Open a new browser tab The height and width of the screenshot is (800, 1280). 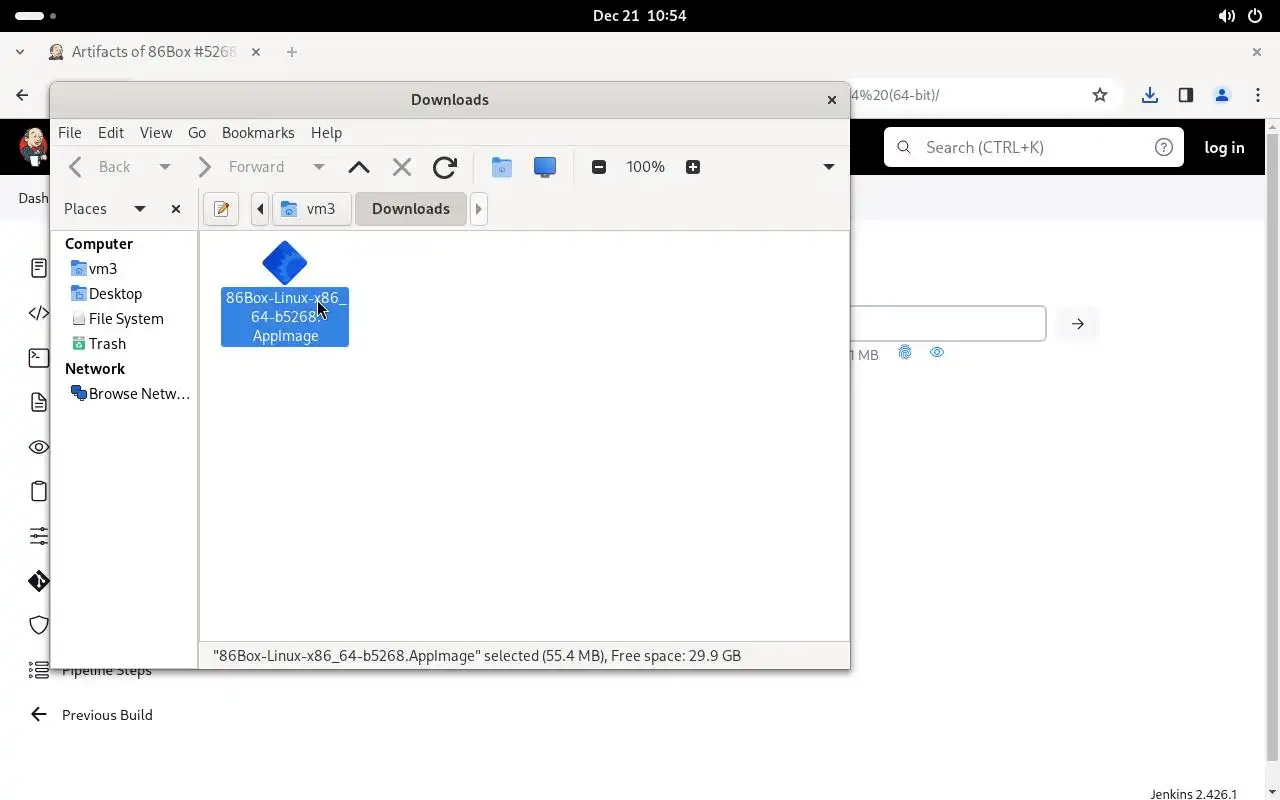point(292,52)
